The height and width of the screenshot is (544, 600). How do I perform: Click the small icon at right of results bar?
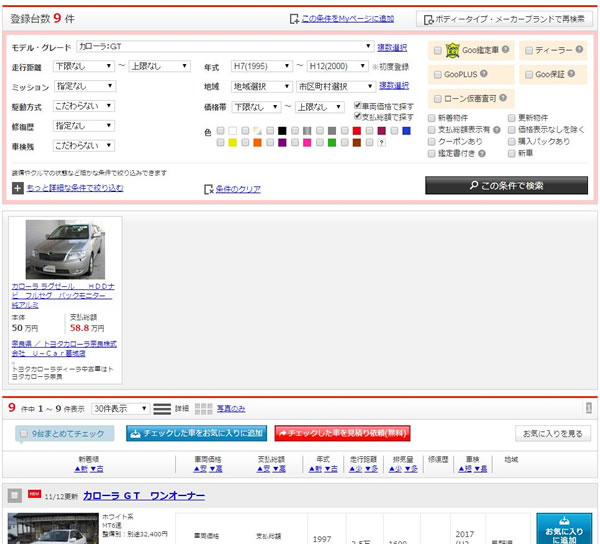point(589,408)
